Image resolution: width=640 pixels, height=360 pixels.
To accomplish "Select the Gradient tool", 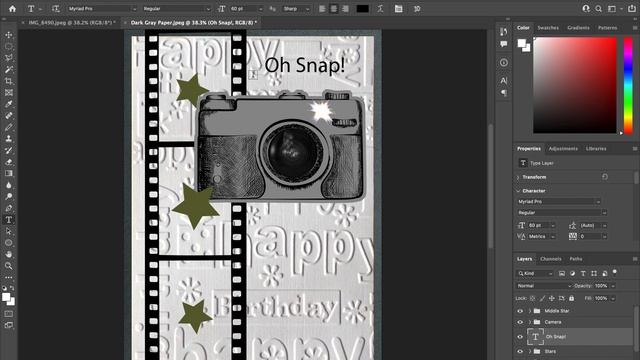I will coord(9,173).
